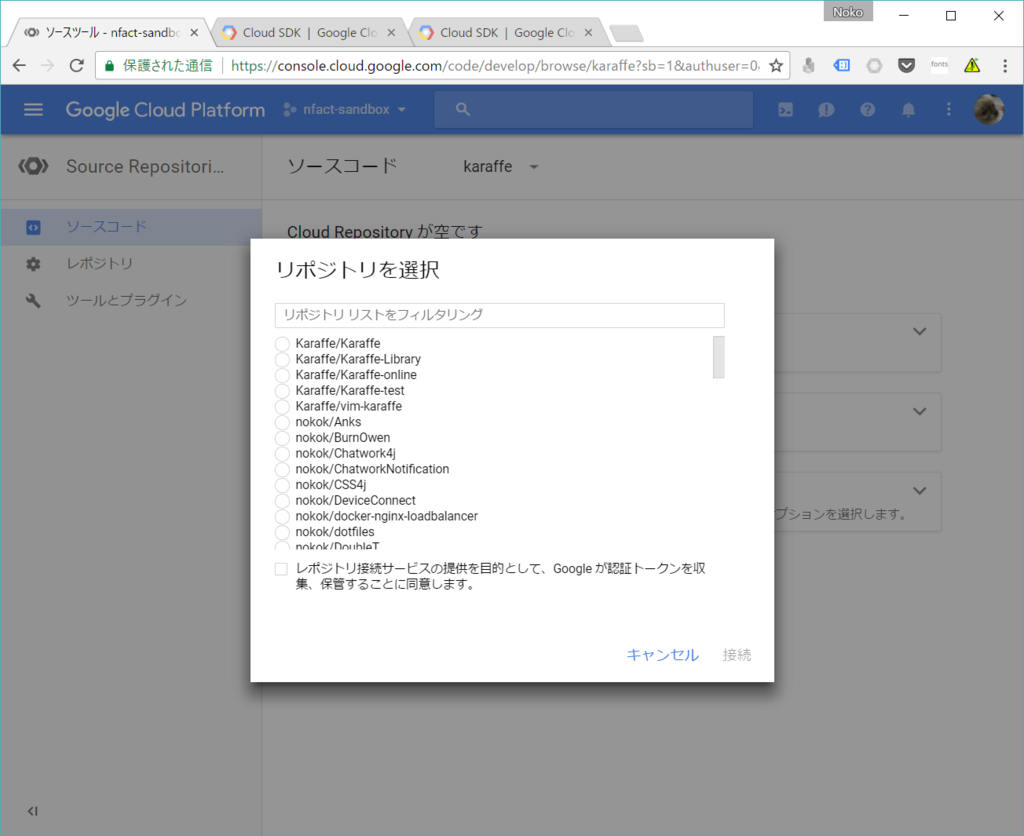This screenshot has width=1024, height=836.
Task: Select the Karaffe/Karaffe radio button
Action: pos(282,344)
